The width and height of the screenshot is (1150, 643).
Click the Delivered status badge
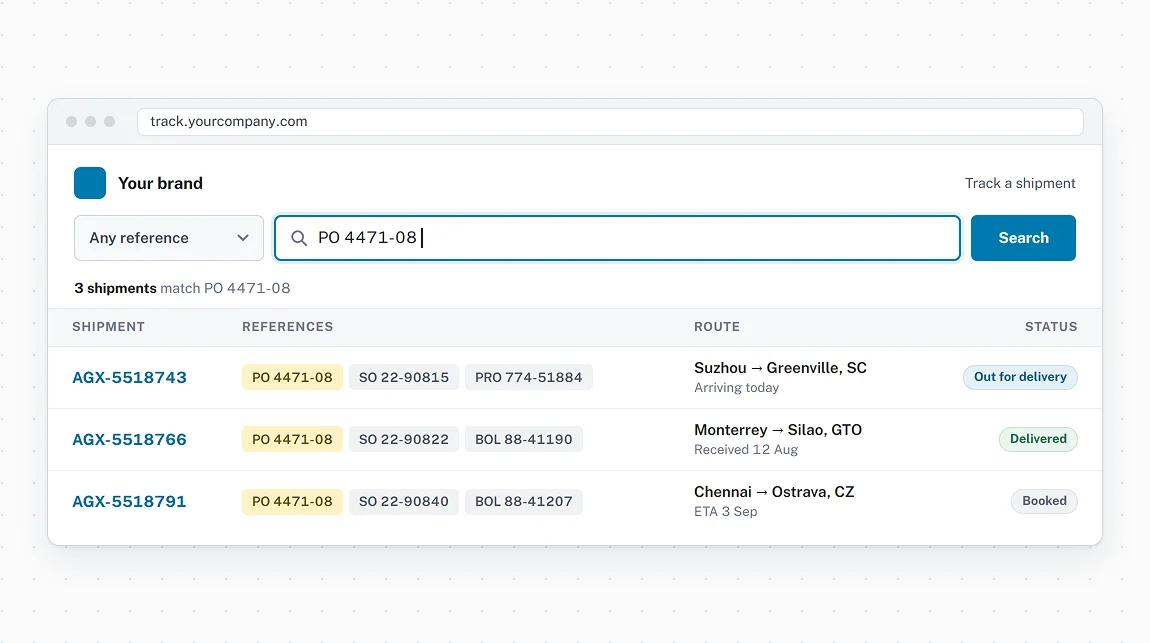click(1038, 439)
